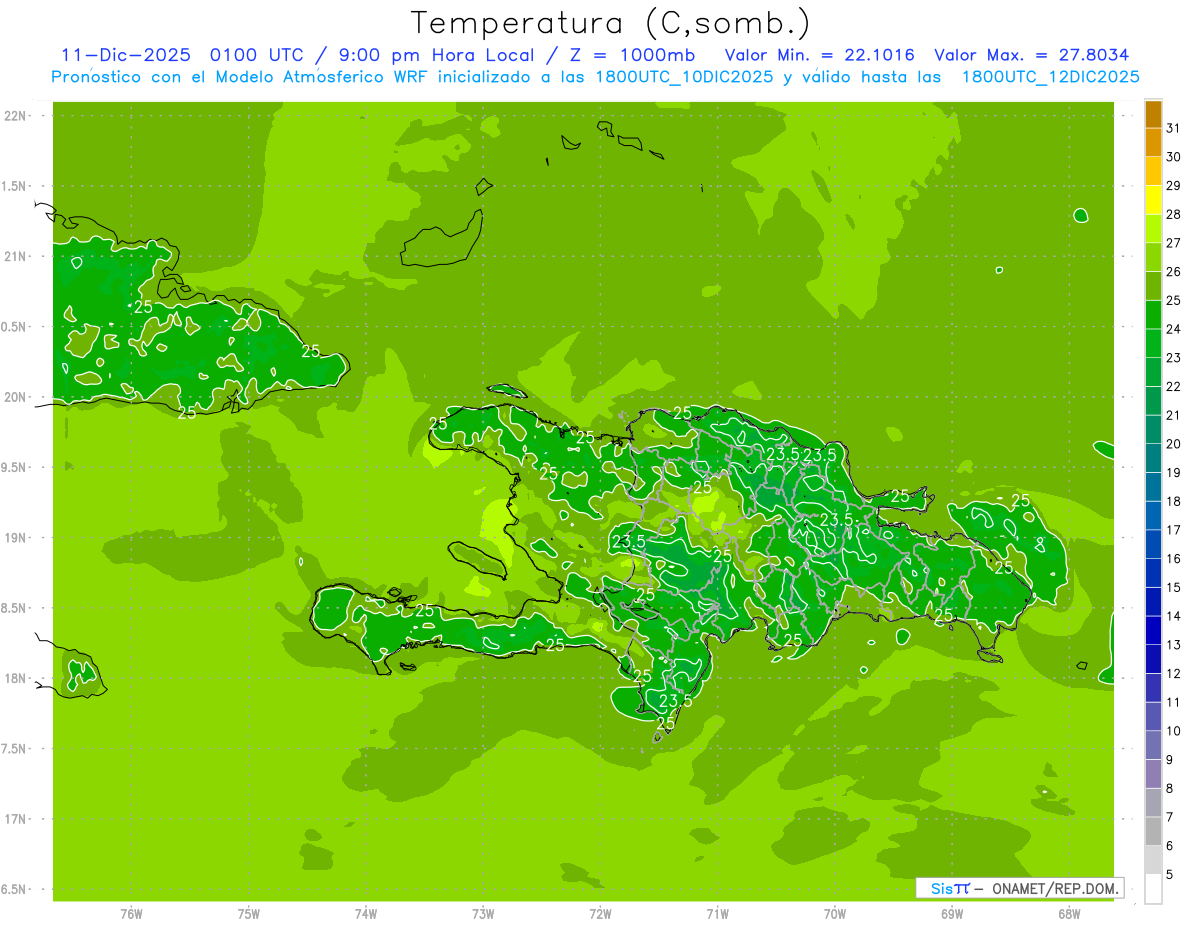Image resolution: width=1200 pixels, height=927 pixels.
Task: Click the '73W' longitude axis label
Action: click(483, 913)
